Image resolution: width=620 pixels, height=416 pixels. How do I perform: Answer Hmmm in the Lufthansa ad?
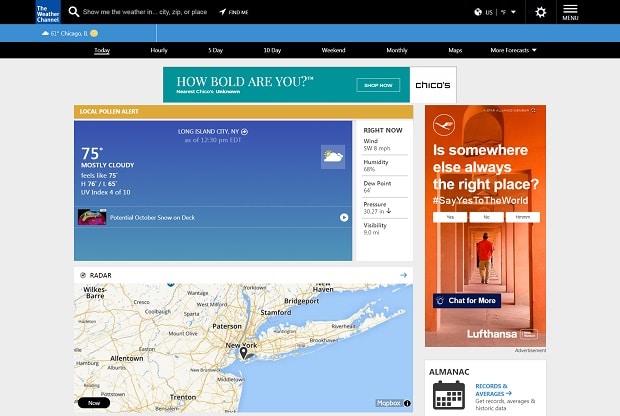tap(523, 217)
